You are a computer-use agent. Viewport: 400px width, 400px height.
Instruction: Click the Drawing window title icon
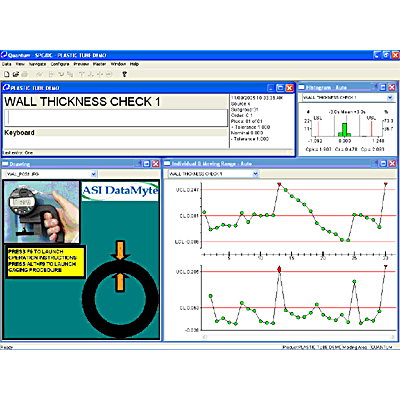[x=6, y=164]
